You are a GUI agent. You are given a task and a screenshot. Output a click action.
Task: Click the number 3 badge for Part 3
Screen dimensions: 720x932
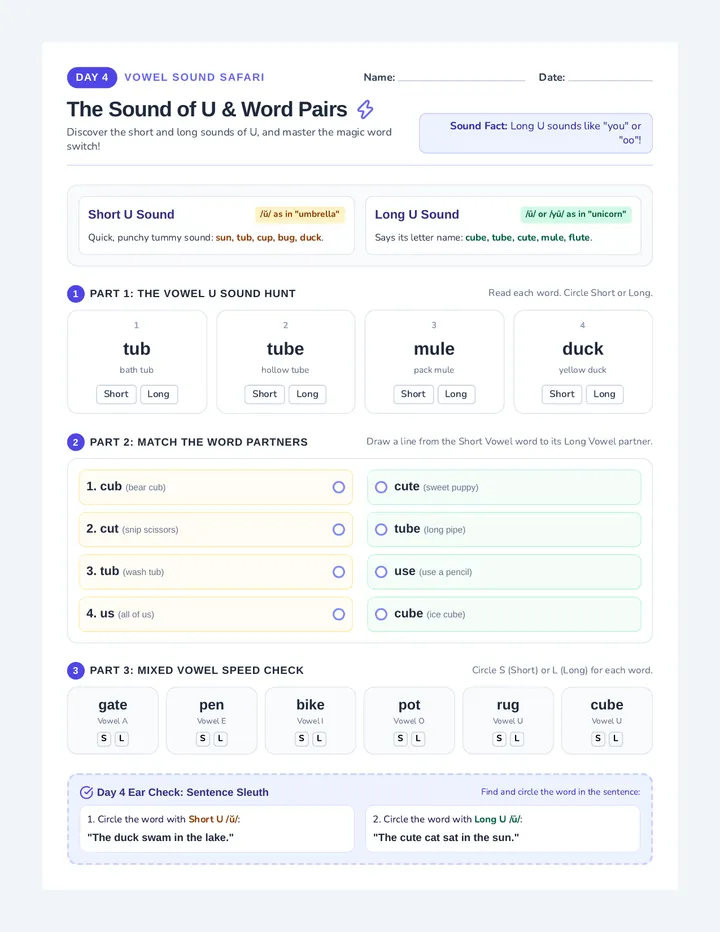(76, 670)
